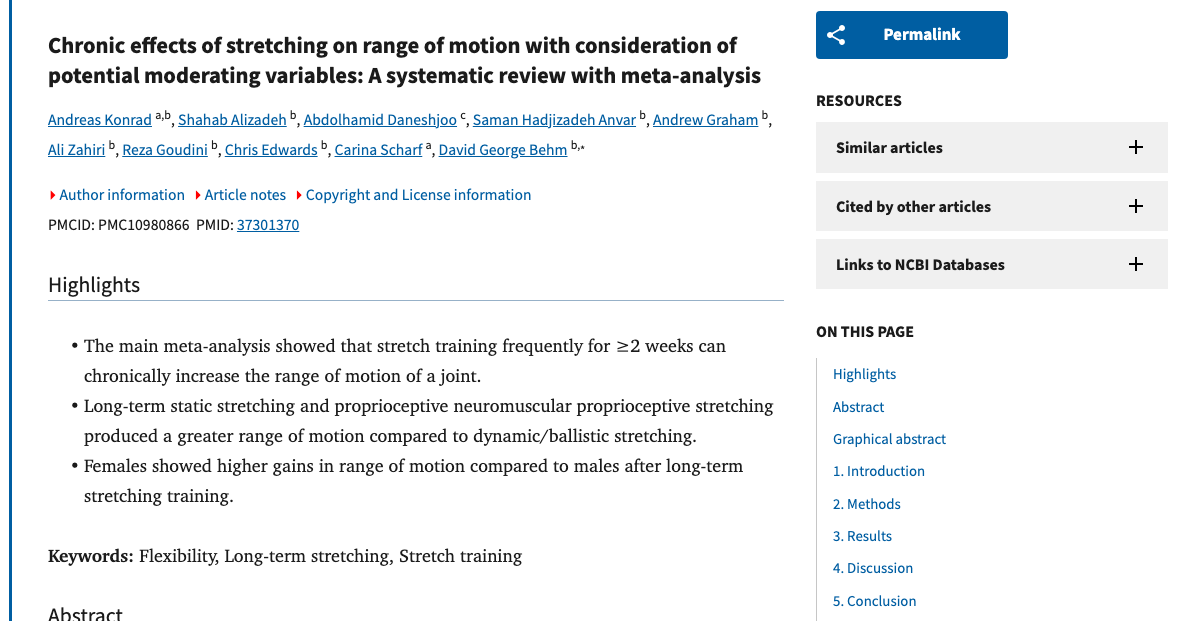Viewport: 1200px width, 621px height.
Task: Expand Links to NCBI Databases
Action: (919, 264)
